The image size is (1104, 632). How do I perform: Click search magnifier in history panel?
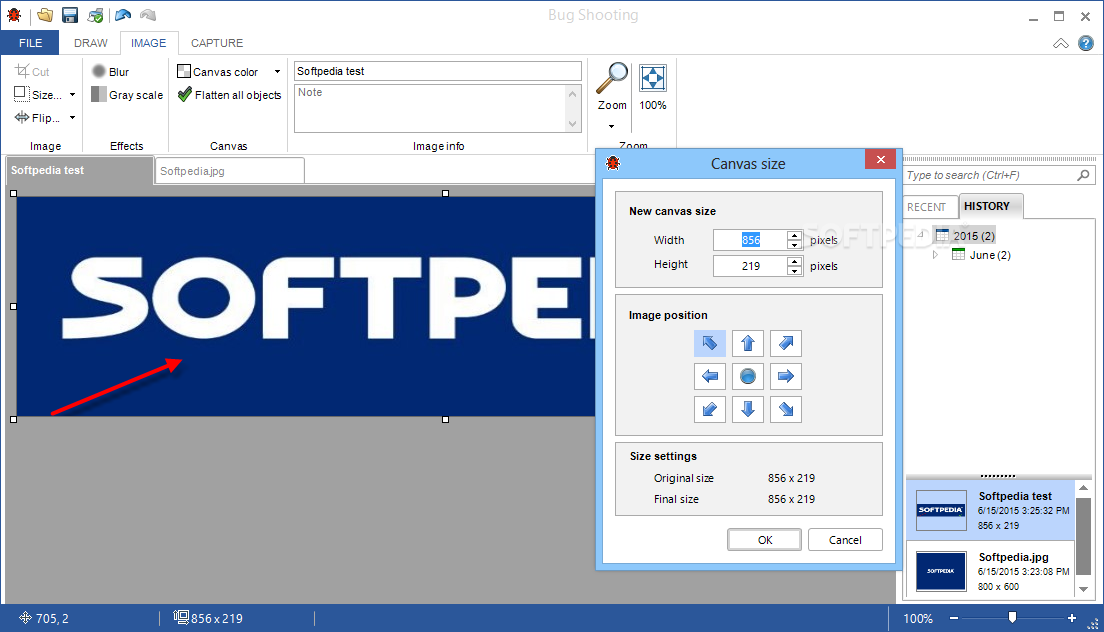[1084, 175]
